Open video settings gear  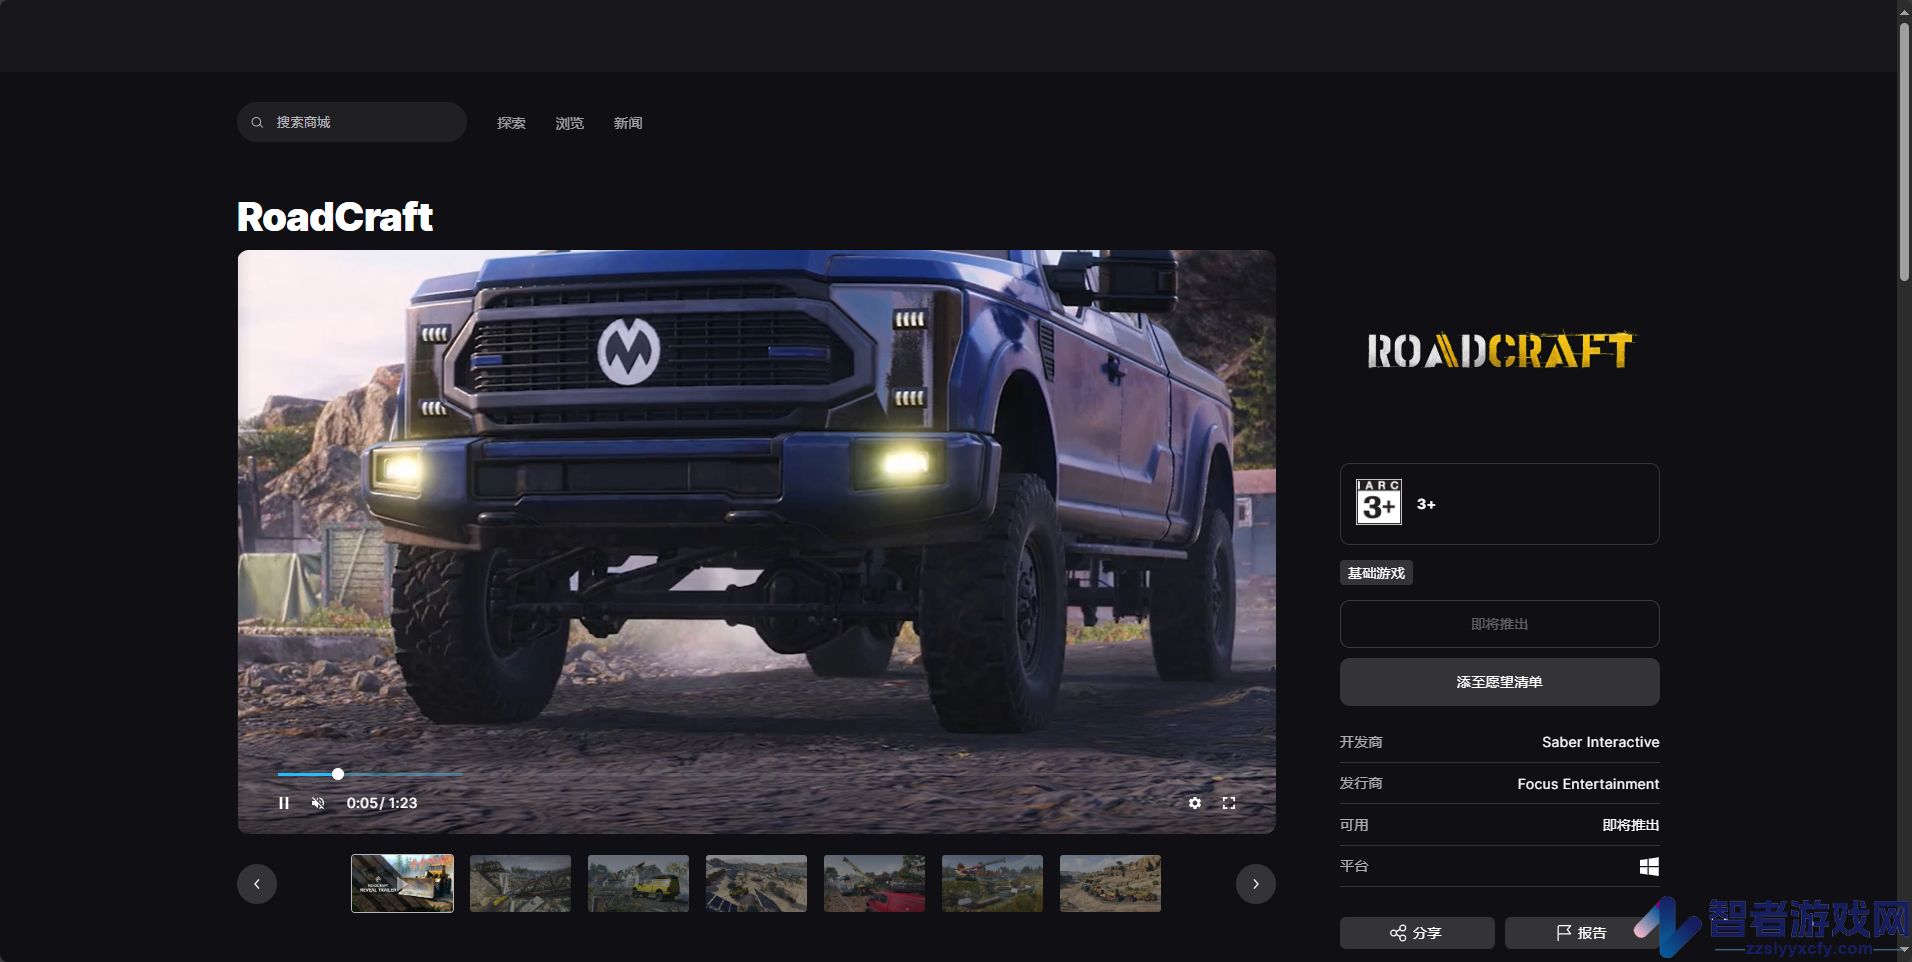(1195, 803)
